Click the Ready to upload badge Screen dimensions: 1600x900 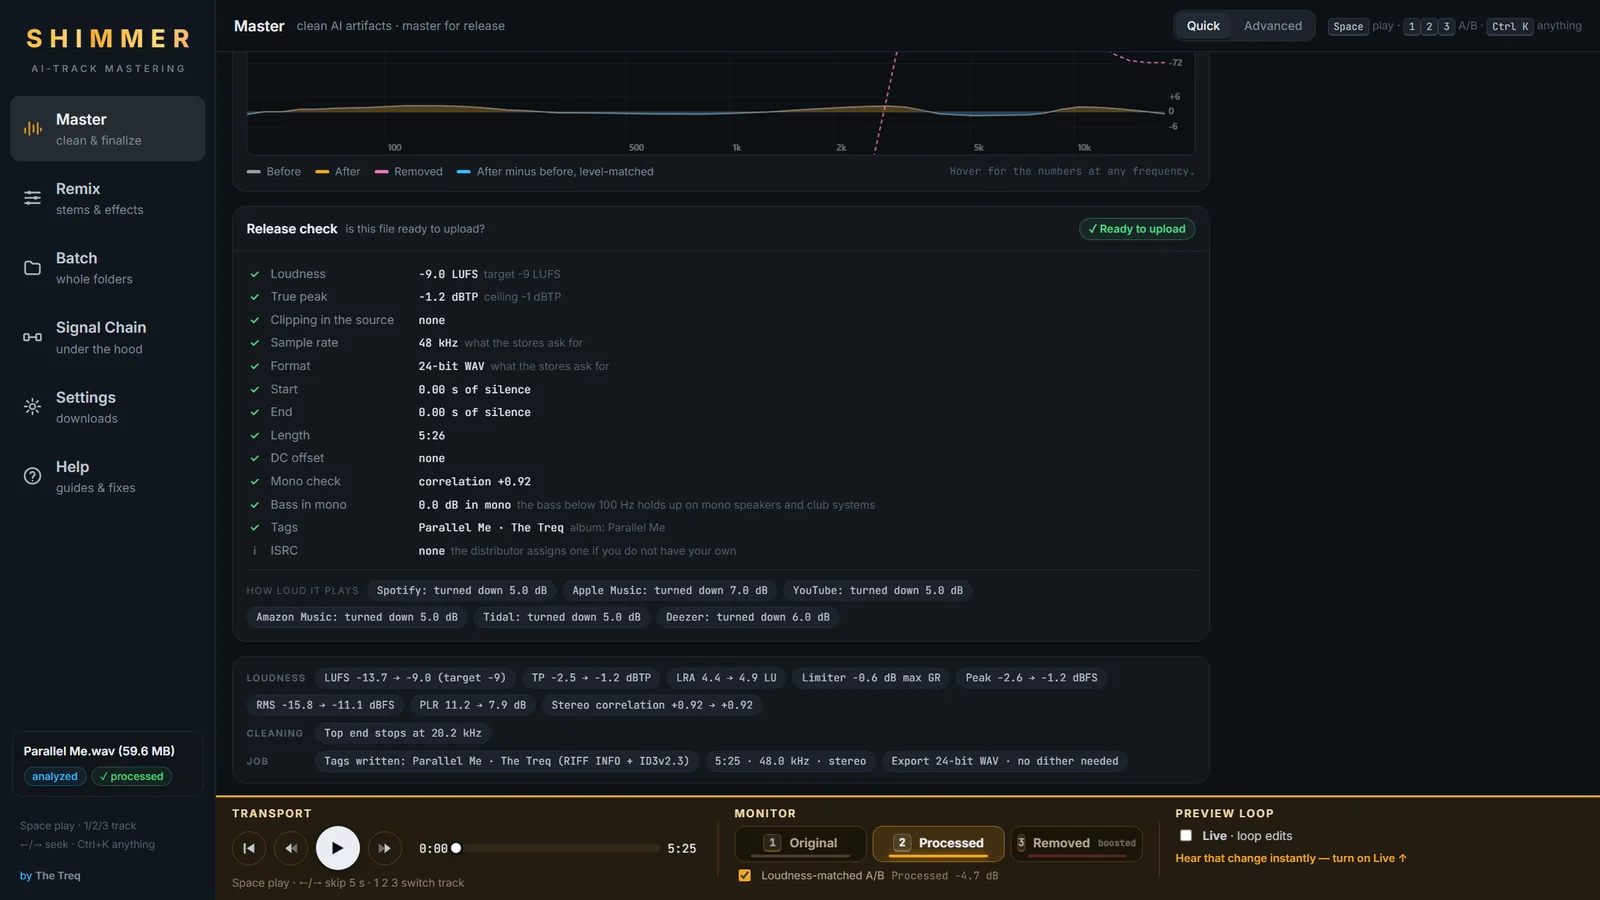tap(1137, 229)
